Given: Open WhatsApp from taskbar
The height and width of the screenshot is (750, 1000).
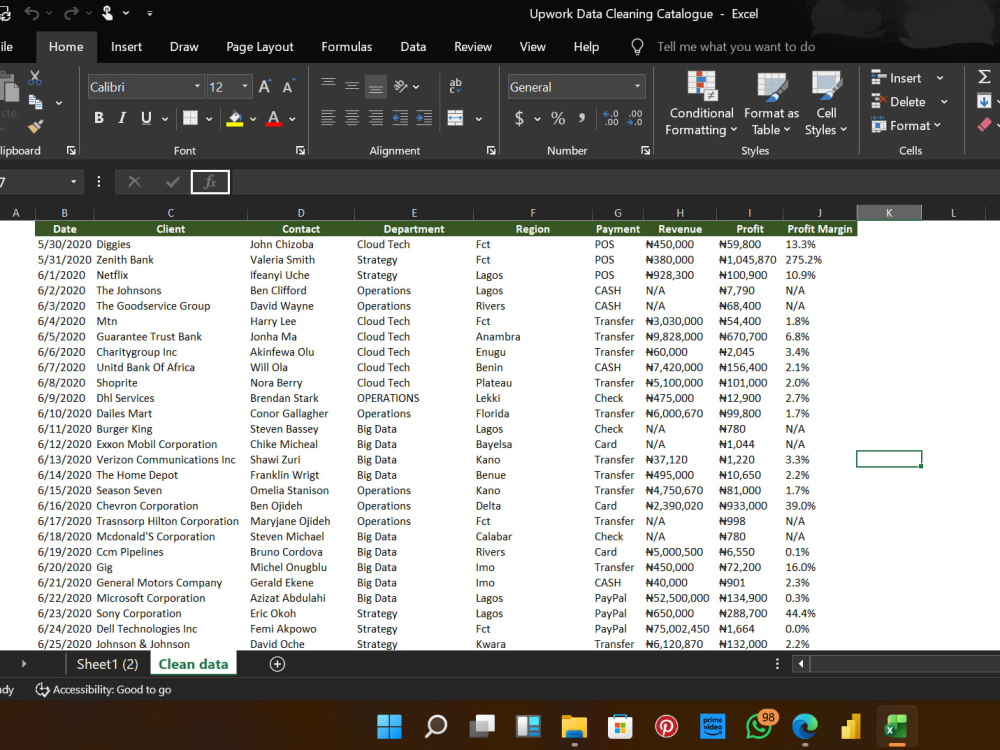Looking at the screenshot, I should click(759, 726).
